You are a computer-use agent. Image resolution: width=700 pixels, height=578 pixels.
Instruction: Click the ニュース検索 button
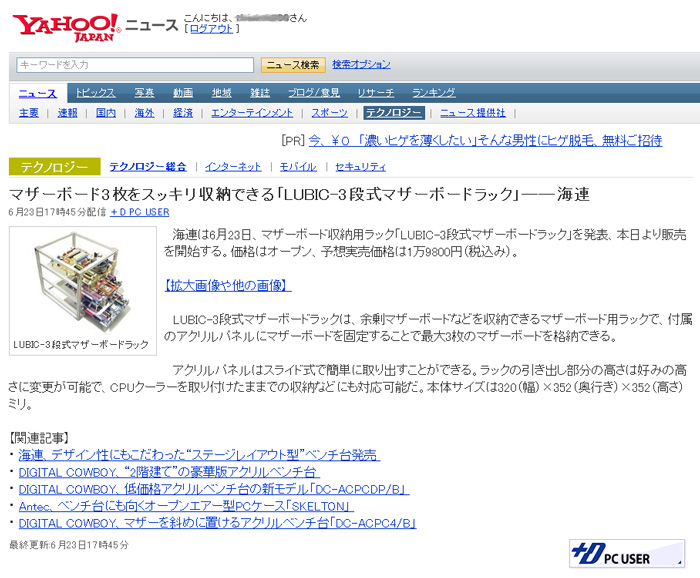point(293,65)
